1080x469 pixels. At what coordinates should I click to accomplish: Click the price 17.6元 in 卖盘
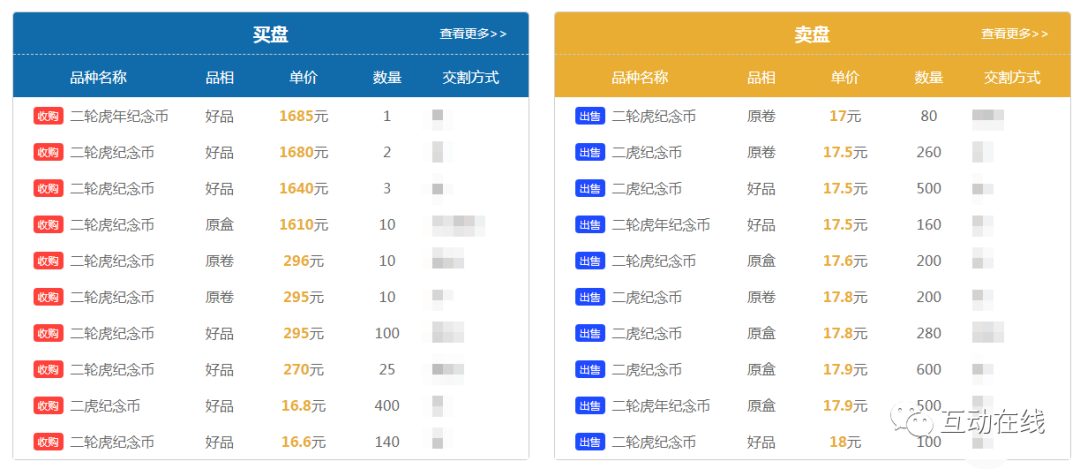[844, 261]
